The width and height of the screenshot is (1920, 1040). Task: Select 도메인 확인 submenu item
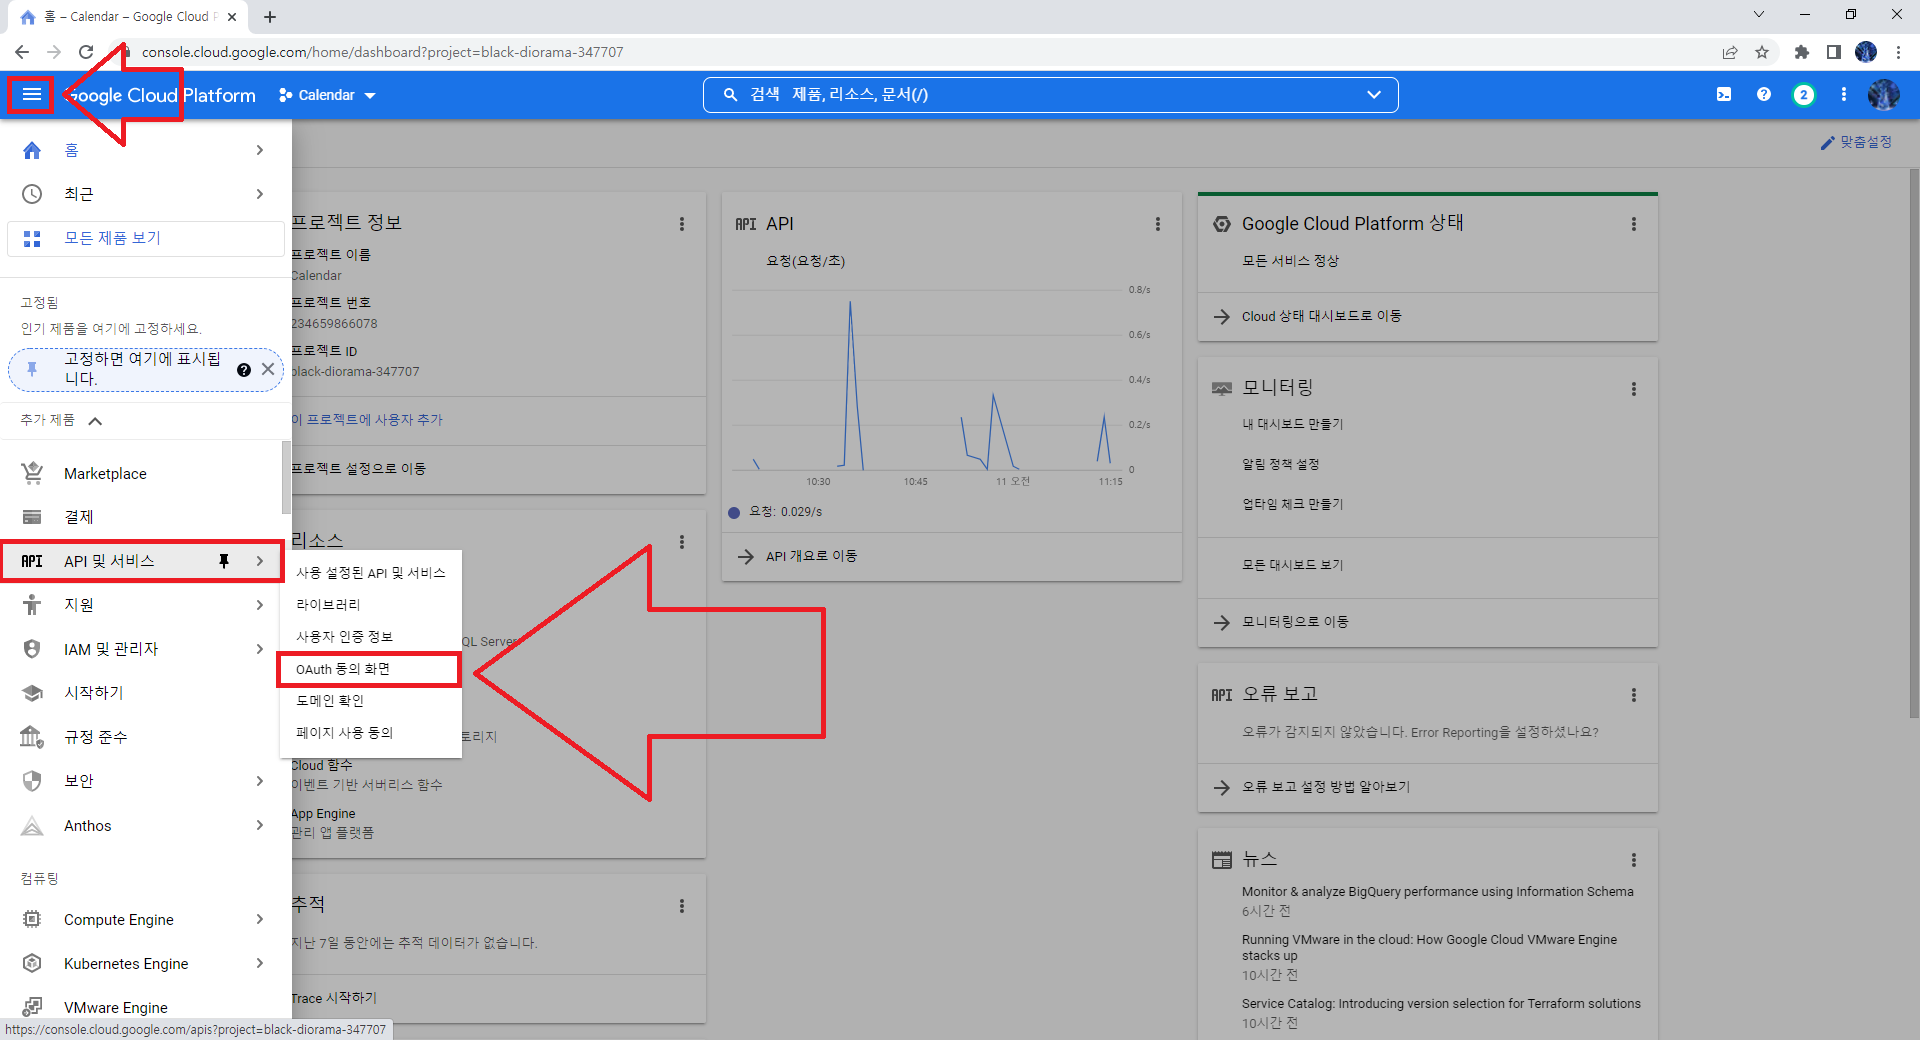click(x=371, y=701)
